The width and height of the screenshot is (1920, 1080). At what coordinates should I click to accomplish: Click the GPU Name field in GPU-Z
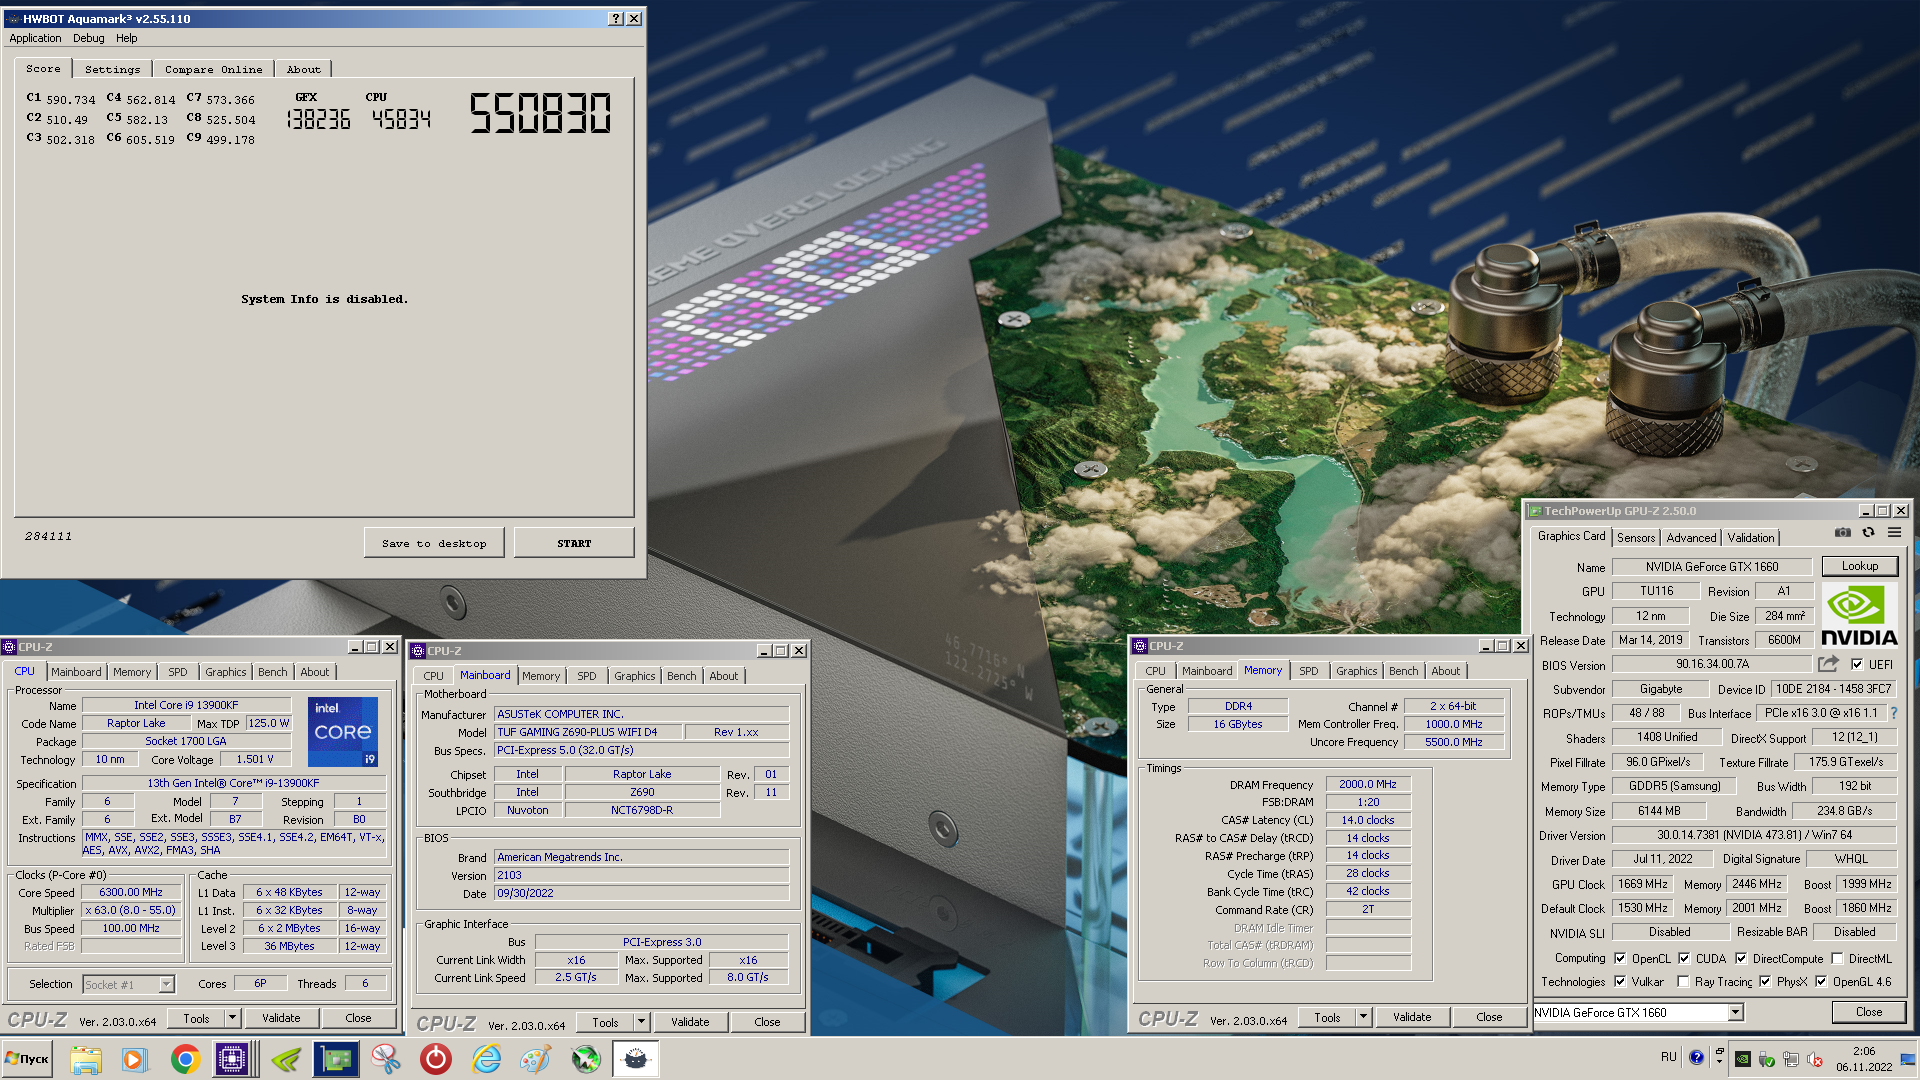(1712, 566)
